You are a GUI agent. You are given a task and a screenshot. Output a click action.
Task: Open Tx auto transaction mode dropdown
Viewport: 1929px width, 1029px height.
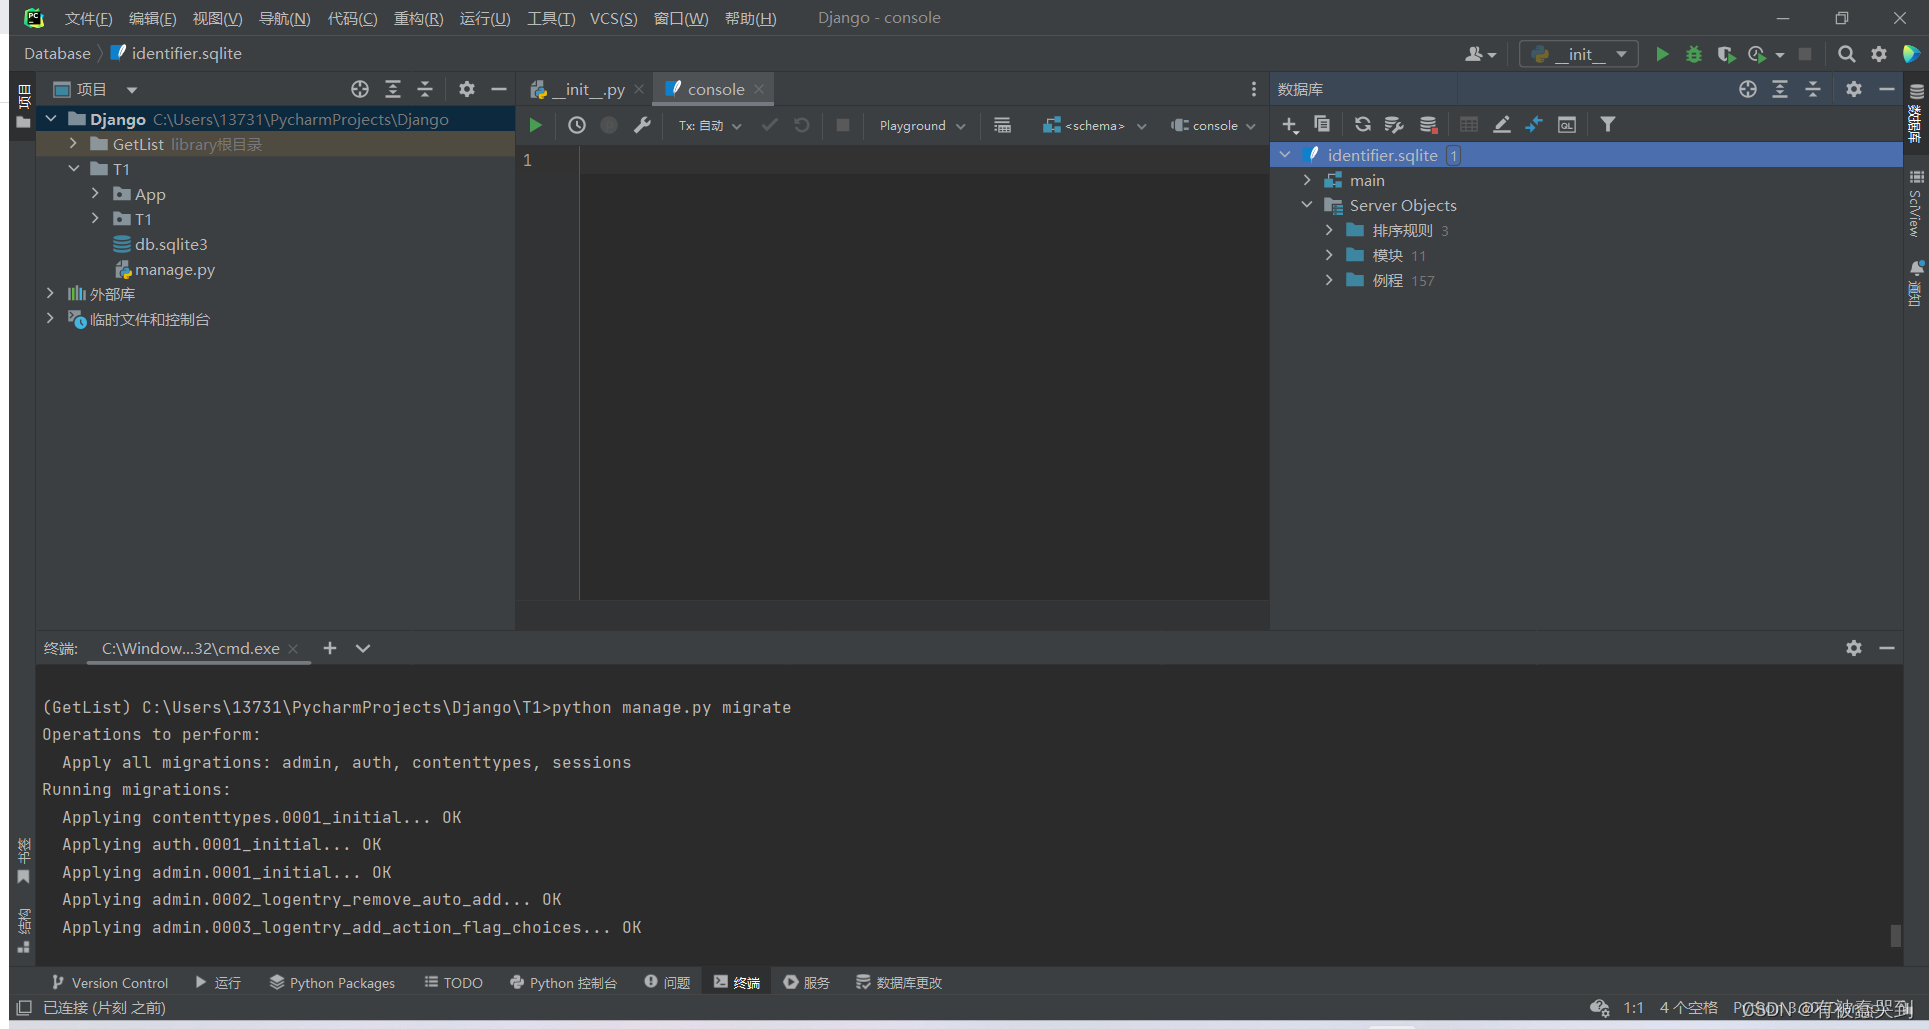(x=710, y=125)
